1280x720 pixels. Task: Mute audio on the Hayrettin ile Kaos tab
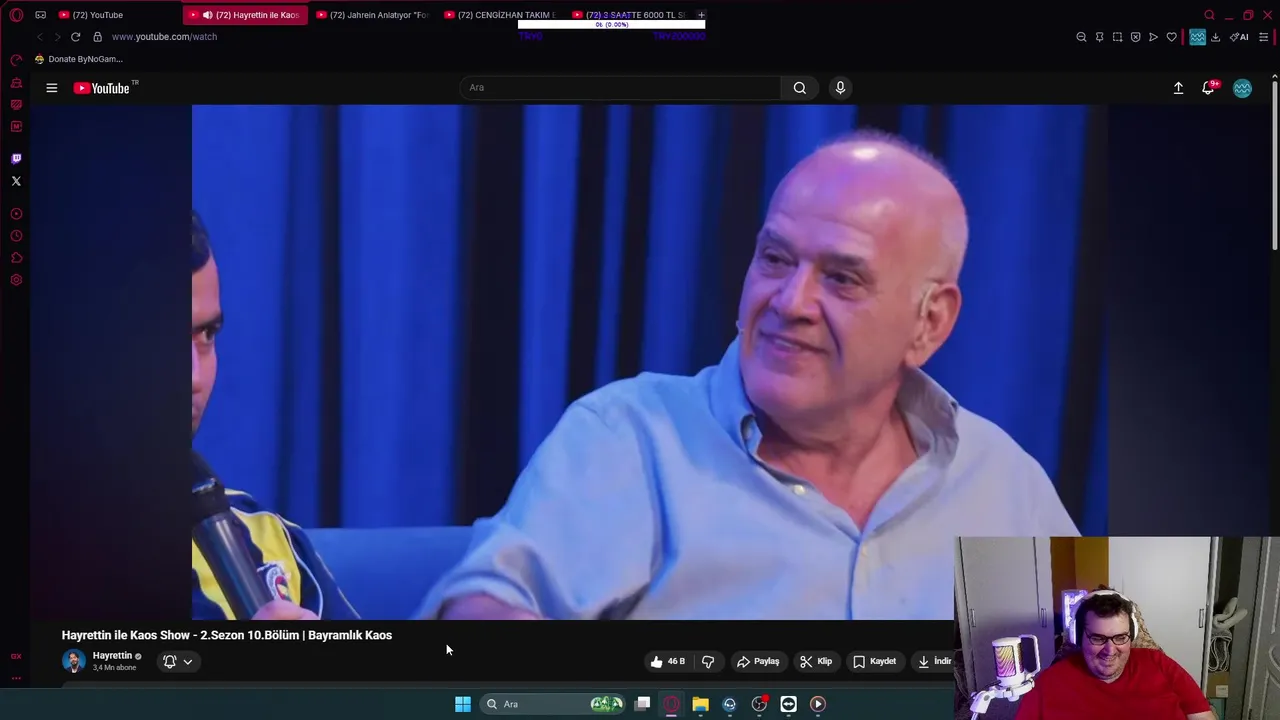(208, 15)
